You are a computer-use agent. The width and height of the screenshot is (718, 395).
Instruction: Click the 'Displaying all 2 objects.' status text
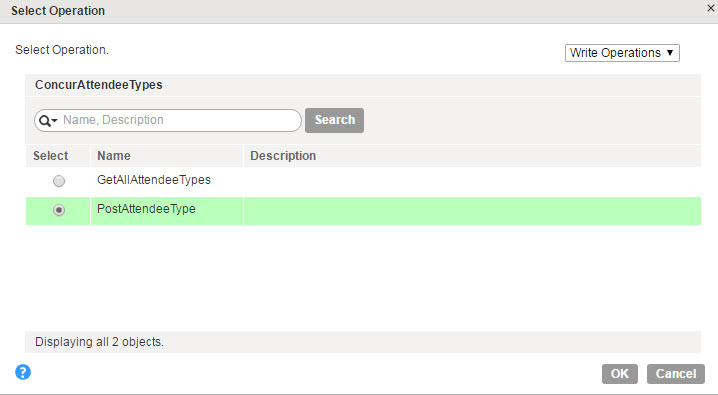pos(99,342)
